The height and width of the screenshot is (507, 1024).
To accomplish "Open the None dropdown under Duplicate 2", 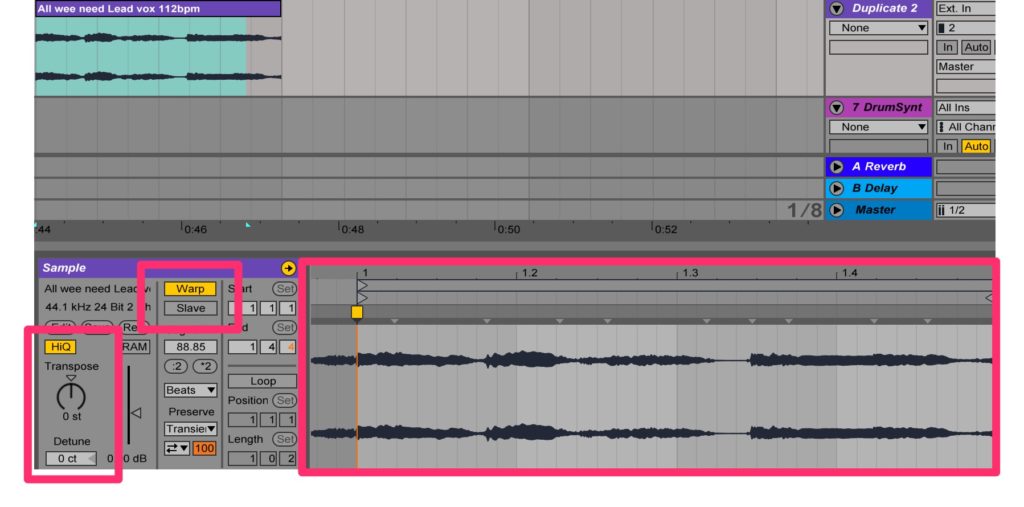I will 878,28.
